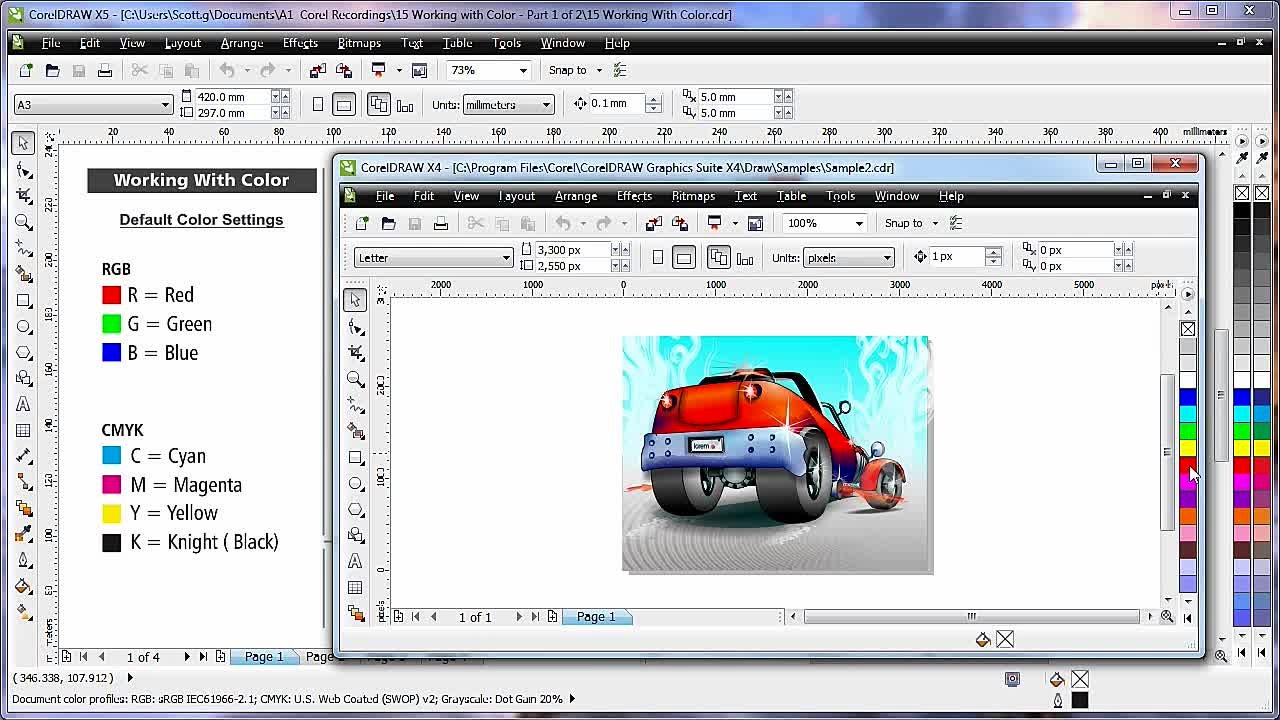Viewport: 1280px width, 720px height.
Task: Toggle portrait orientation in X5 property bar
Action: pos(318,105)
